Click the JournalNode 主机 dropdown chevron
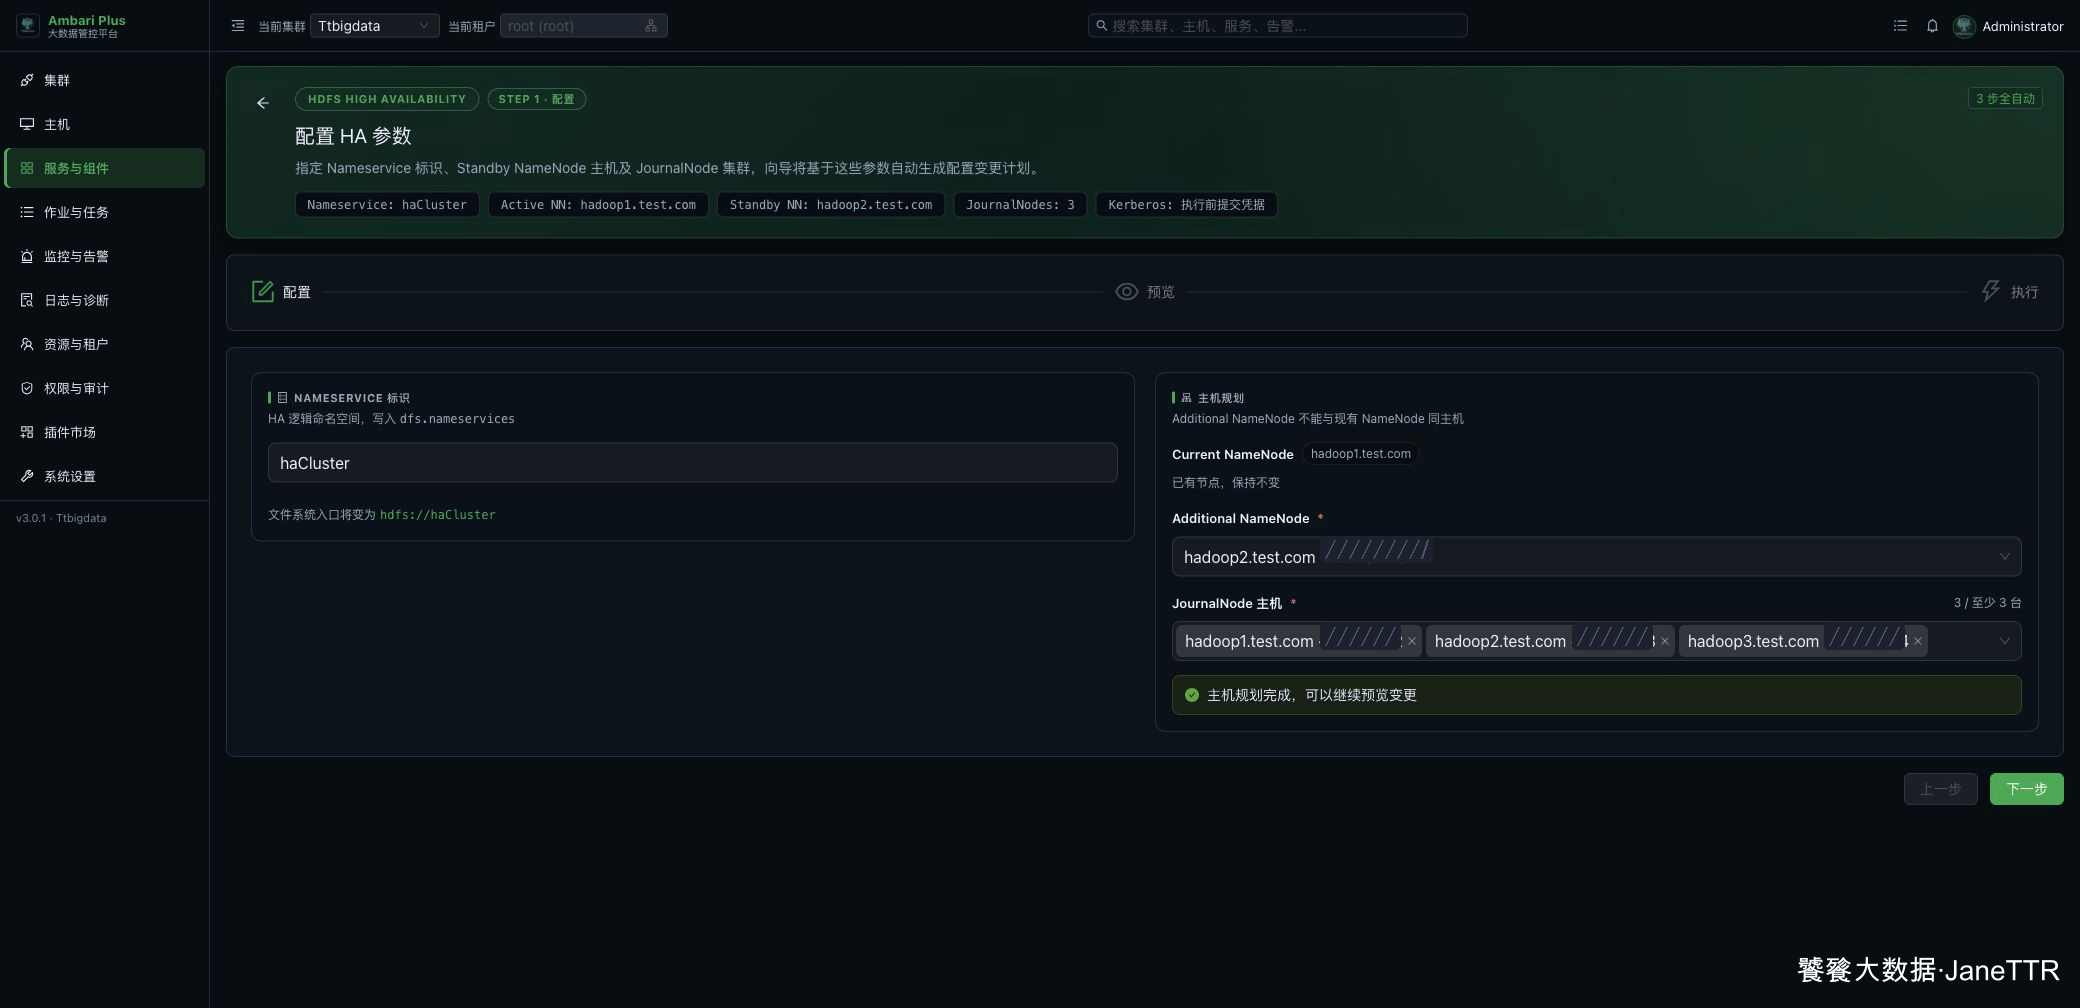The height and width of the screenshot is (1008, 2080). click(2004, 642)
